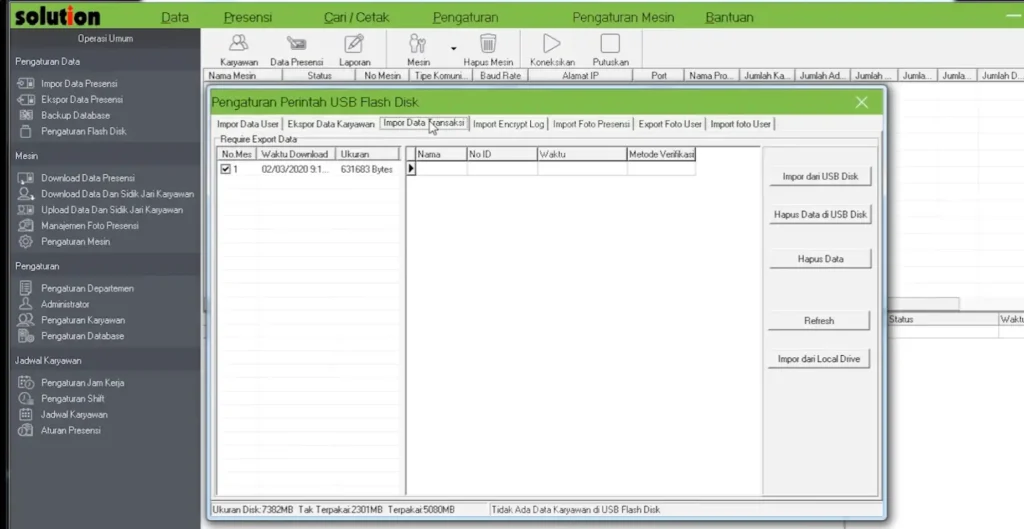This screenshot has height=529, width=1024.
Task: Open the Pengaturan Mesin menu
Action: coord(623,17)
